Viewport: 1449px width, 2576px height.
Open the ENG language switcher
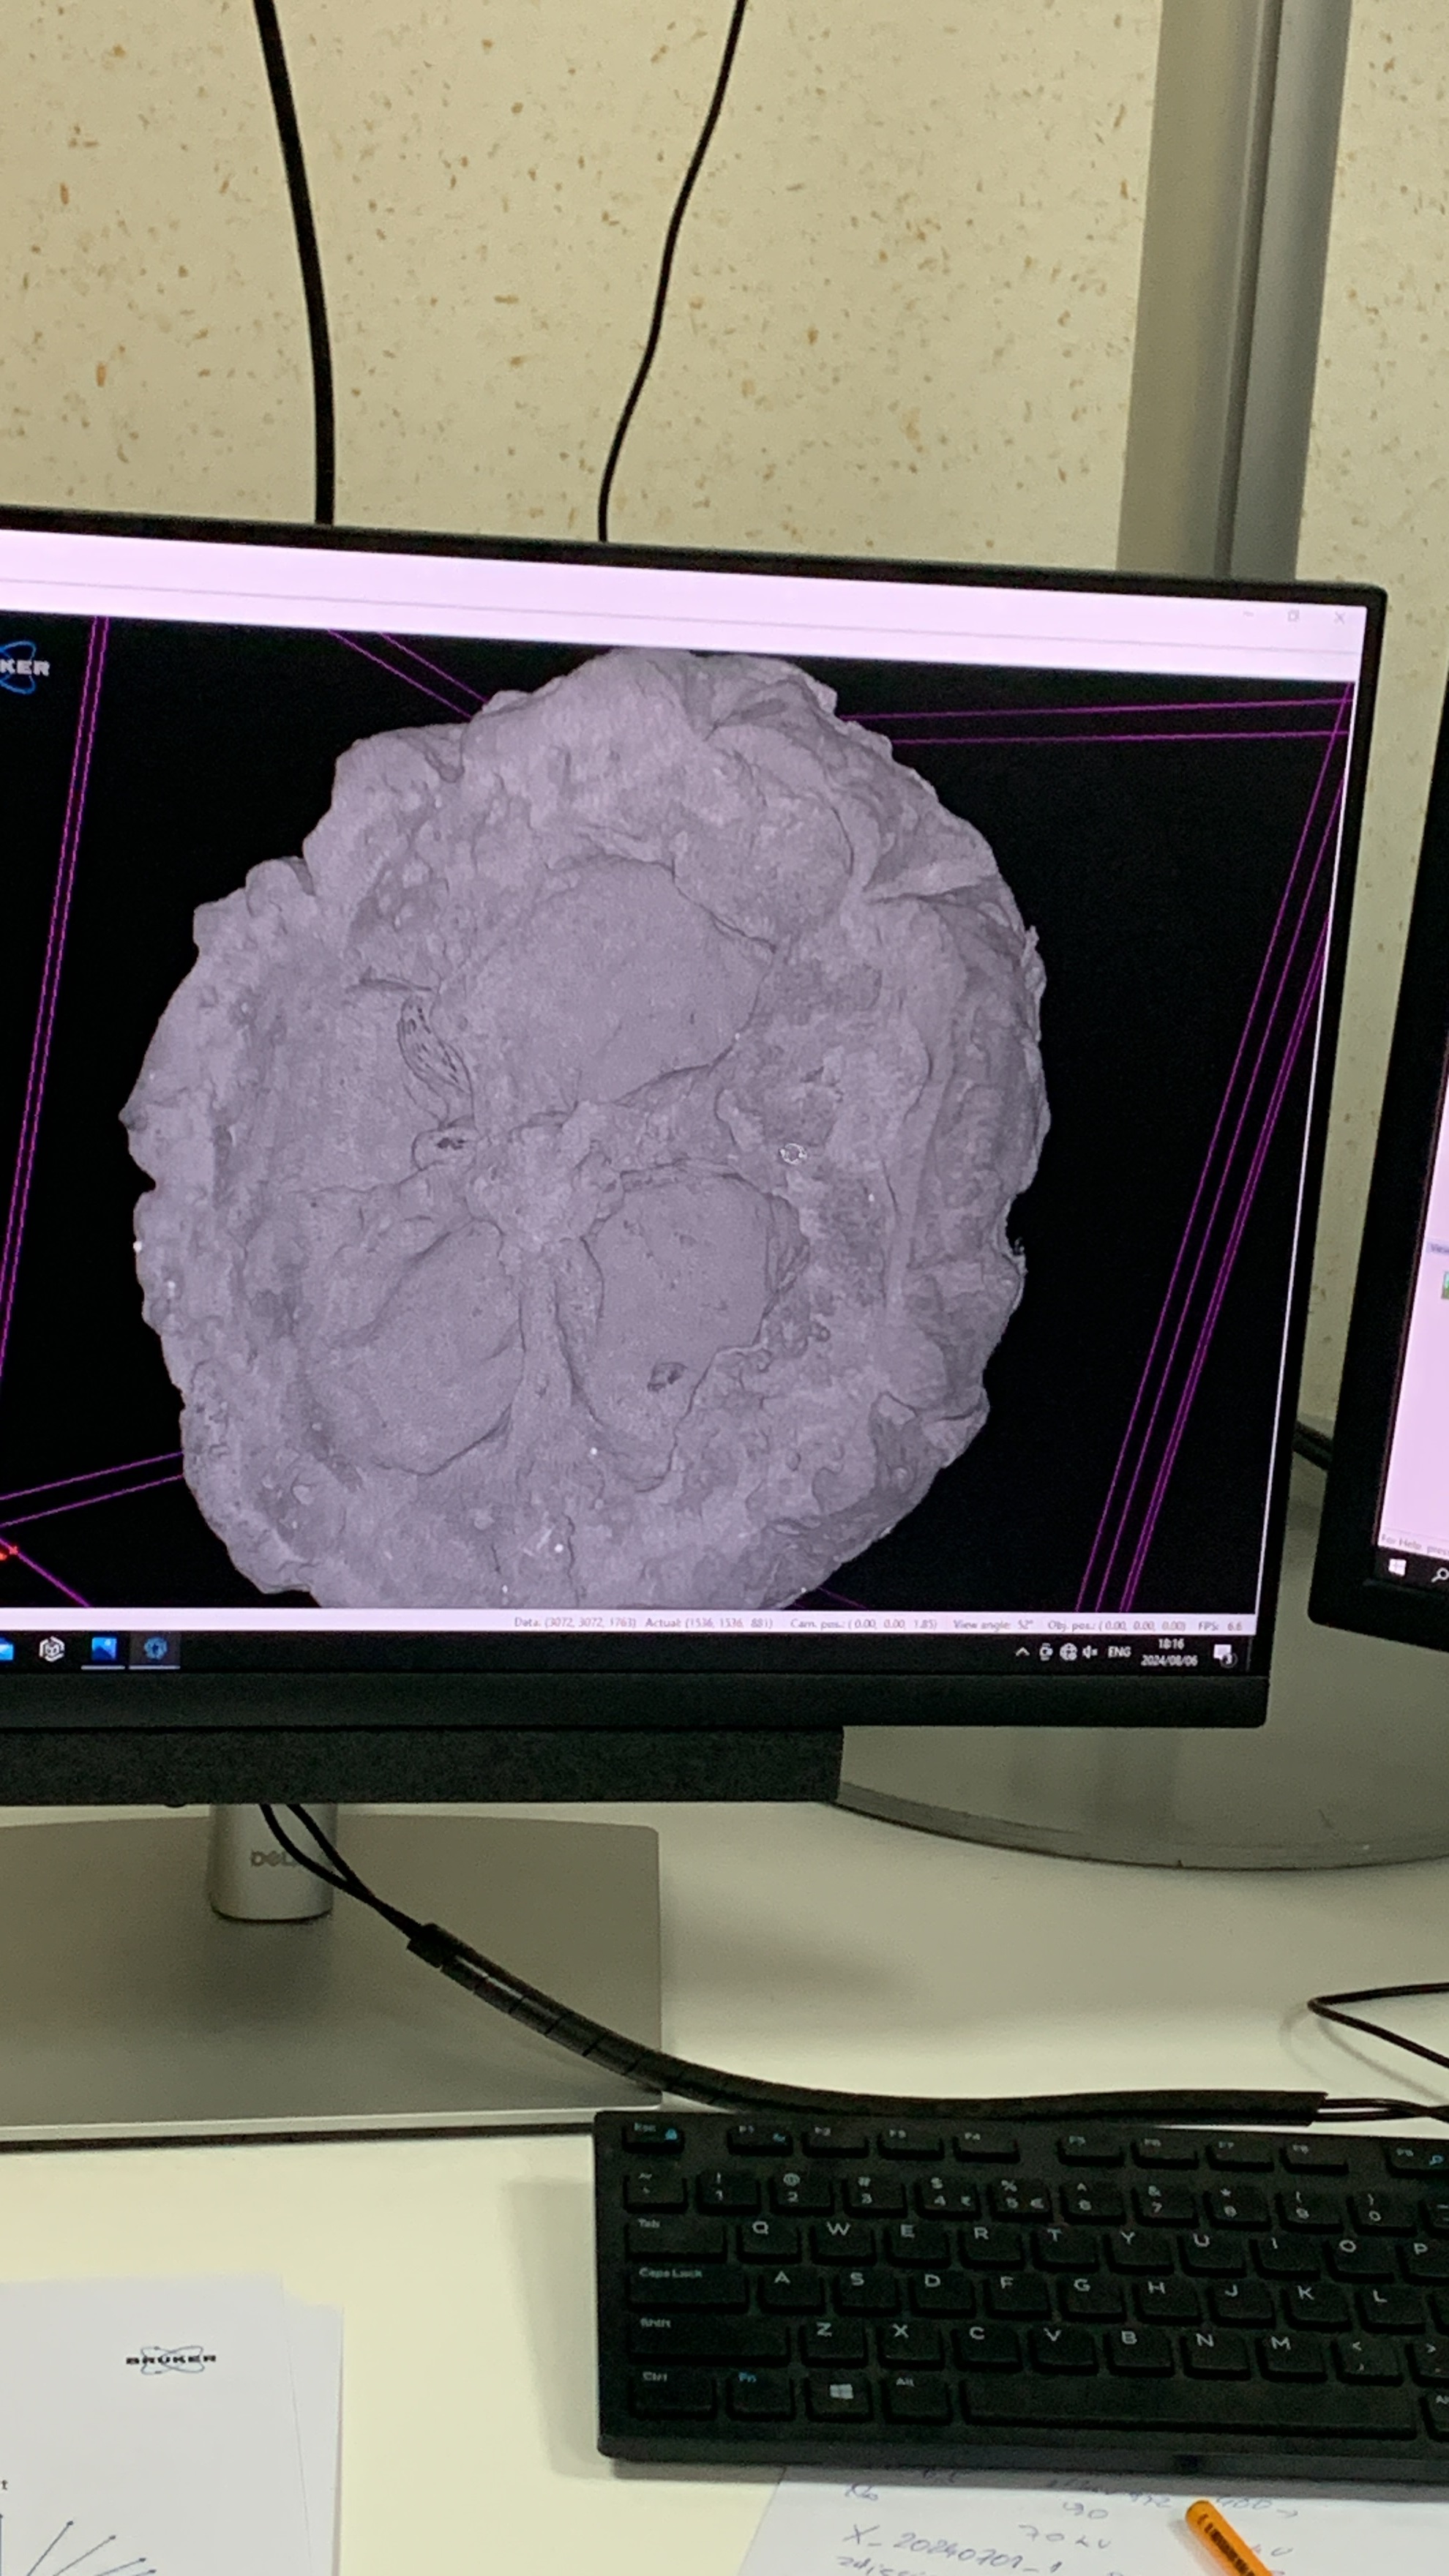pos(1118,1652)
